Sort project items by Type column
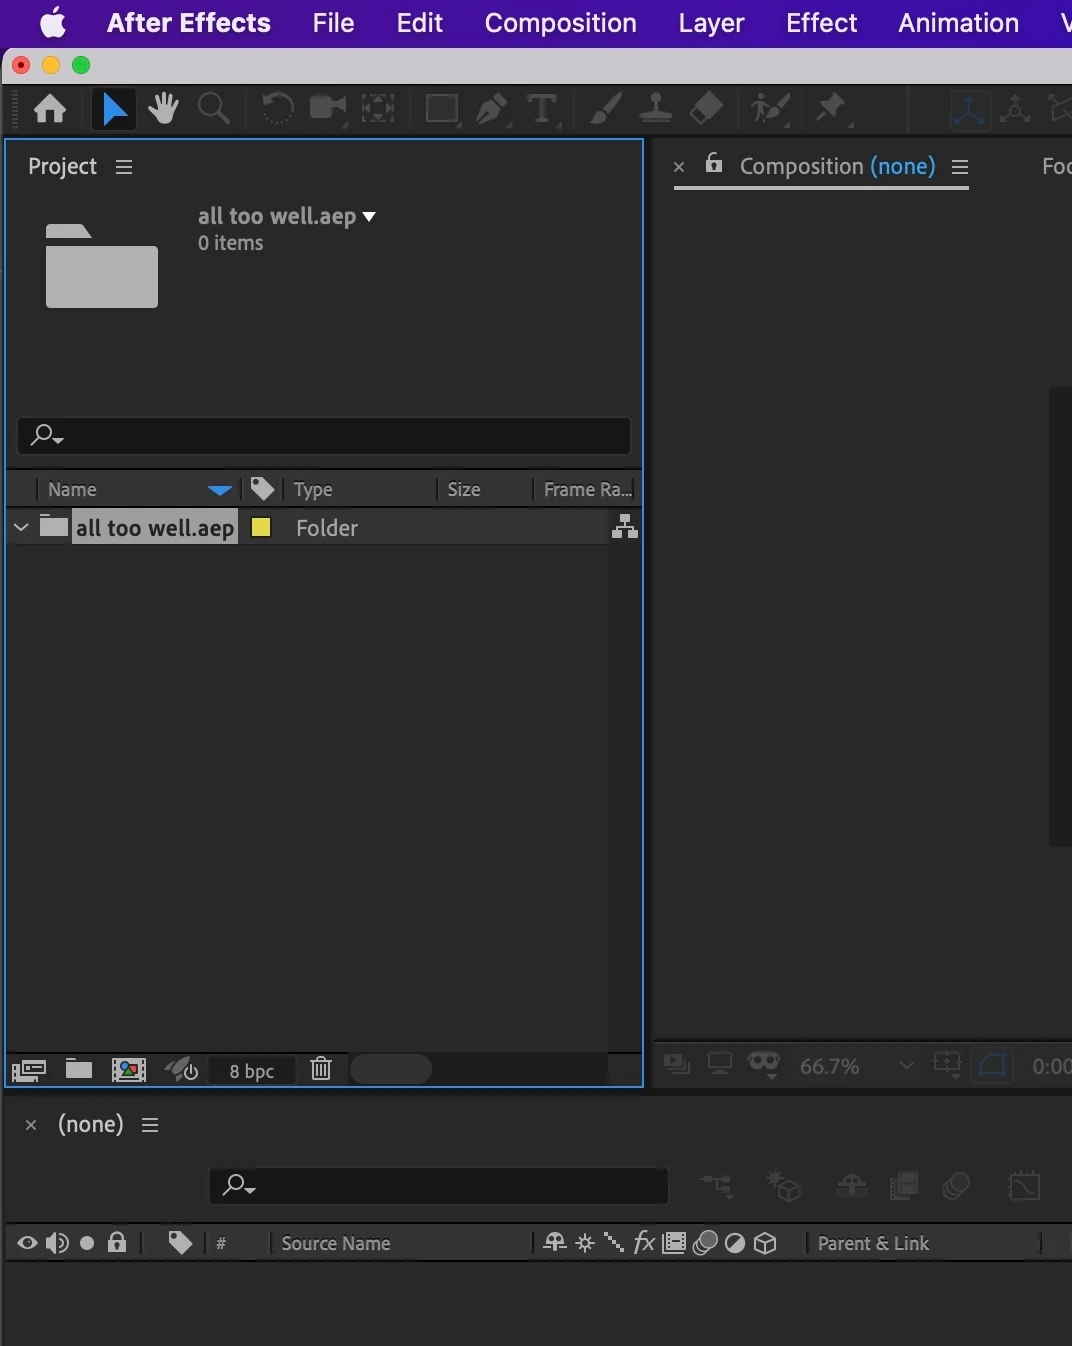 pyautogui.click(x=312, y=489)
